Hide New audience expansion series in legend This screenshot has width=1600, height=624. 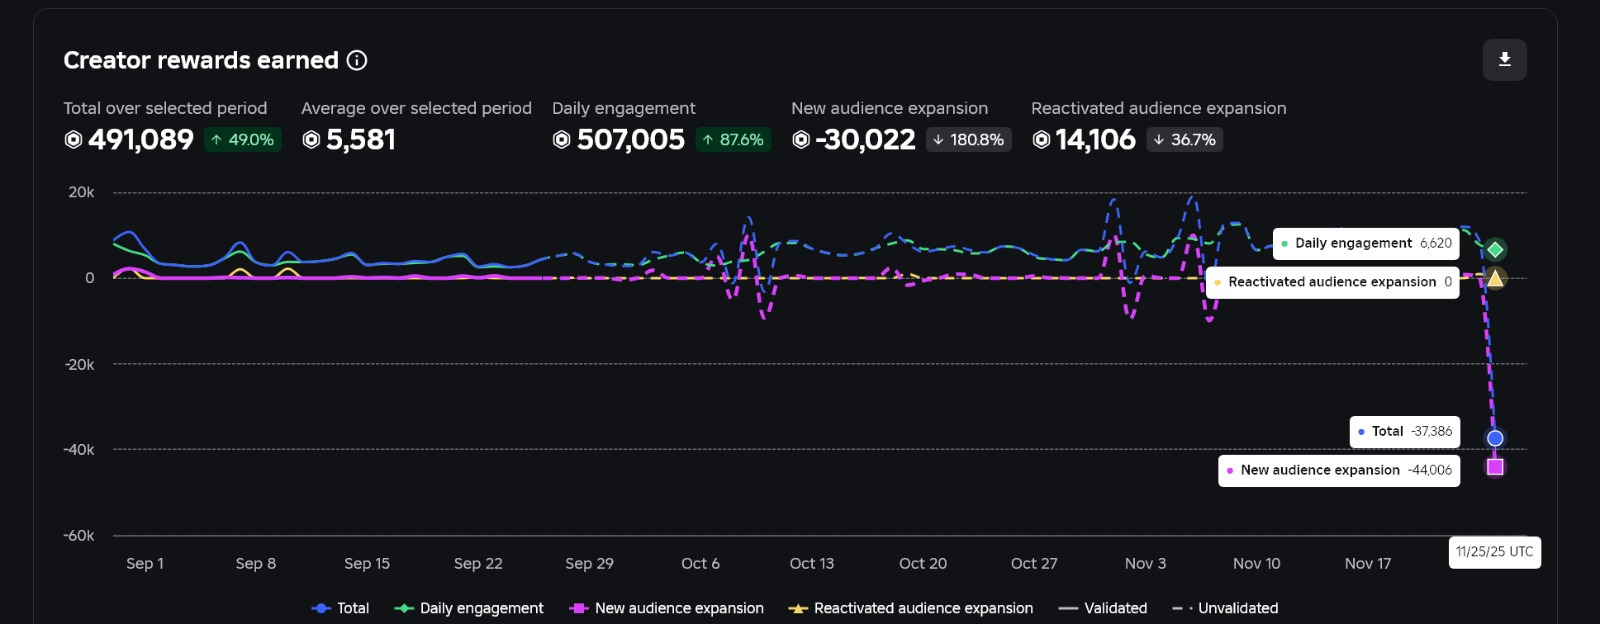pos(666,608)
